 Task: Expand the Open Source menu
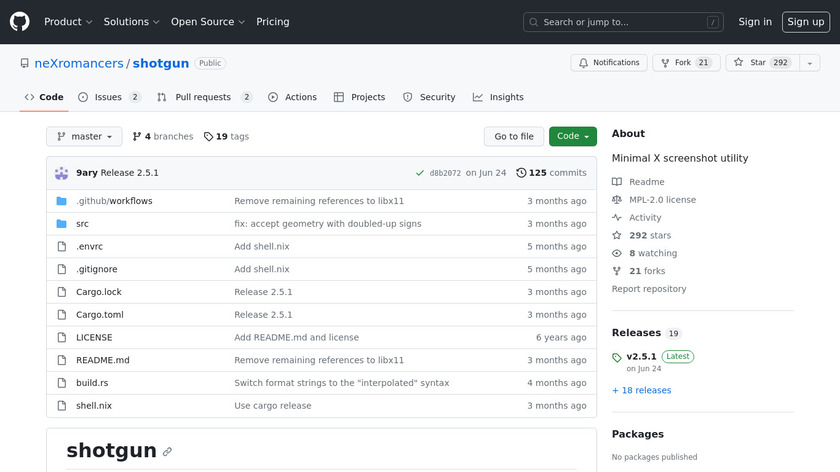tap(207, 22)
